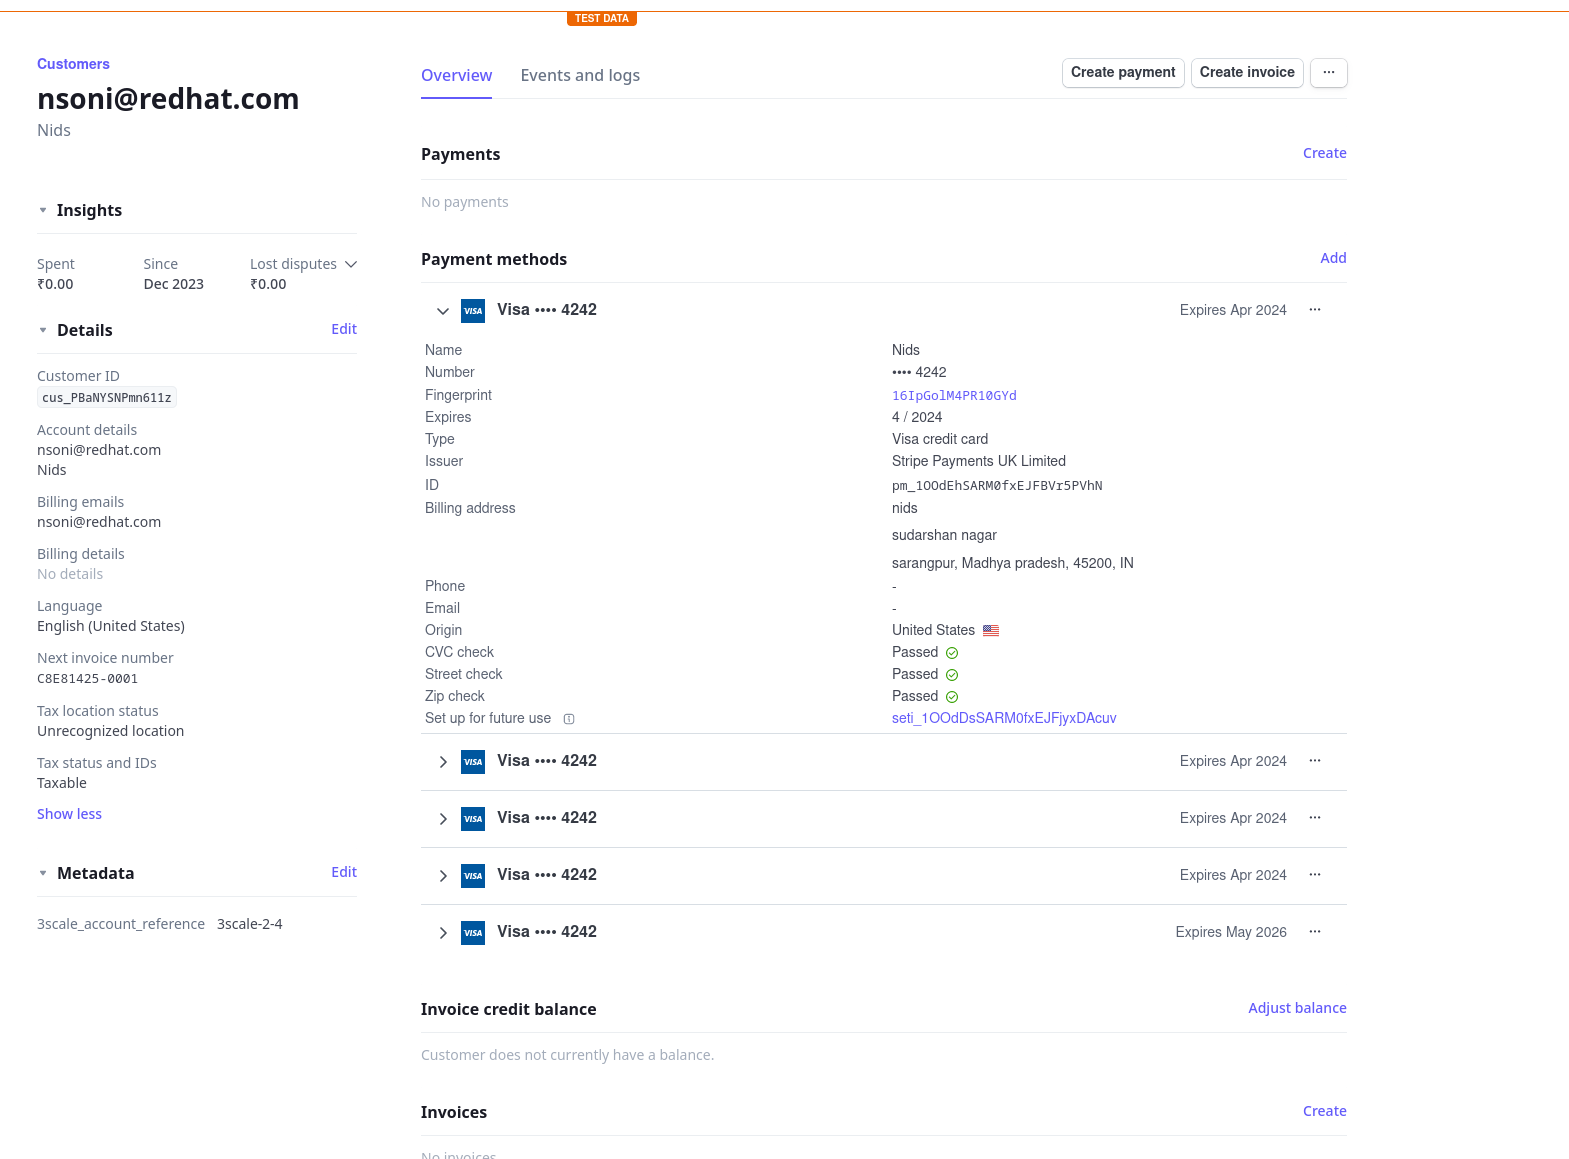Click the Visa logo of the expanded card
Viewport: 1569px width, 1159px height.
473,311
